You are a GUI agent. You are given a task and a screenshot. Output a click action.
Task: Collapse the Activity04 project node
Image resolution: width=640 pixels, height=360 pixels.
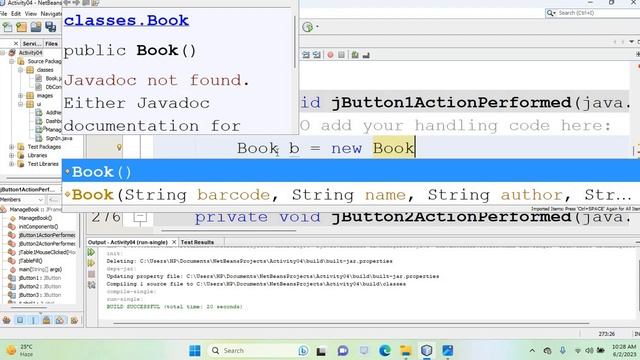click(3, 53)
